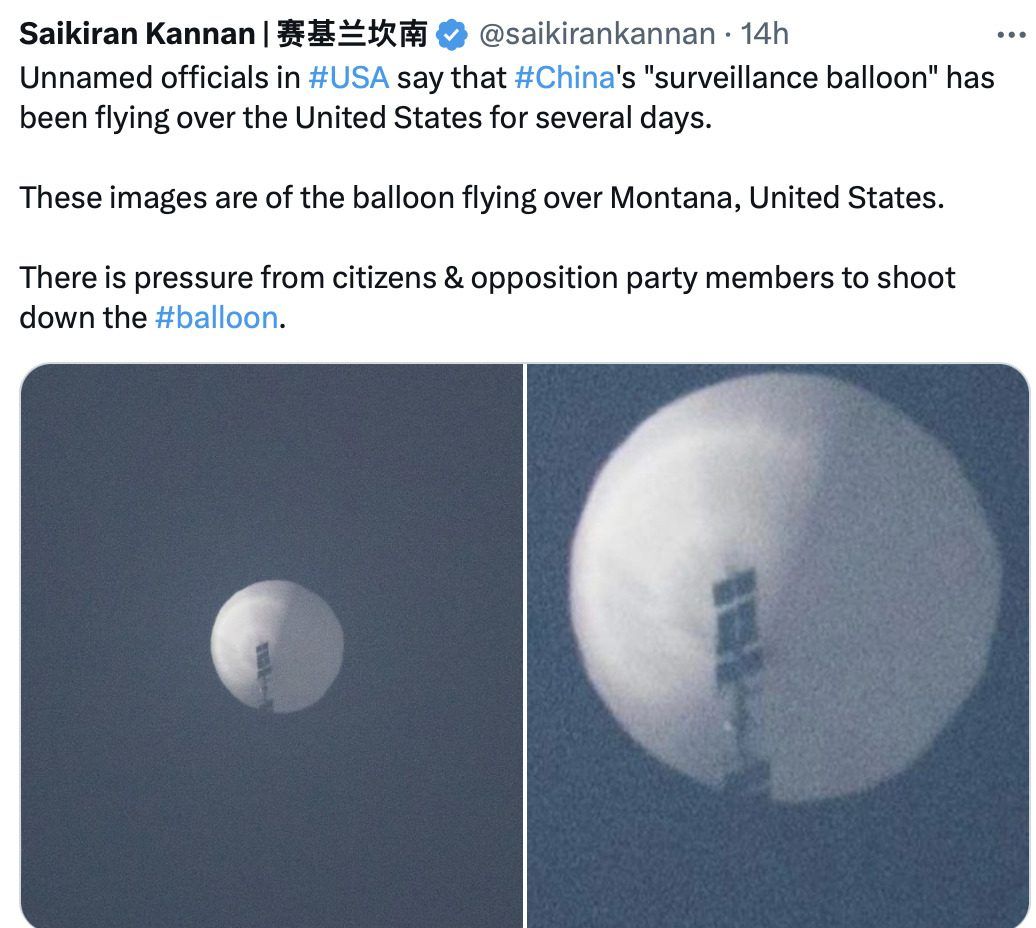Click the blue verified badge
1036x928 pixels.
click(x=453, y=35)
